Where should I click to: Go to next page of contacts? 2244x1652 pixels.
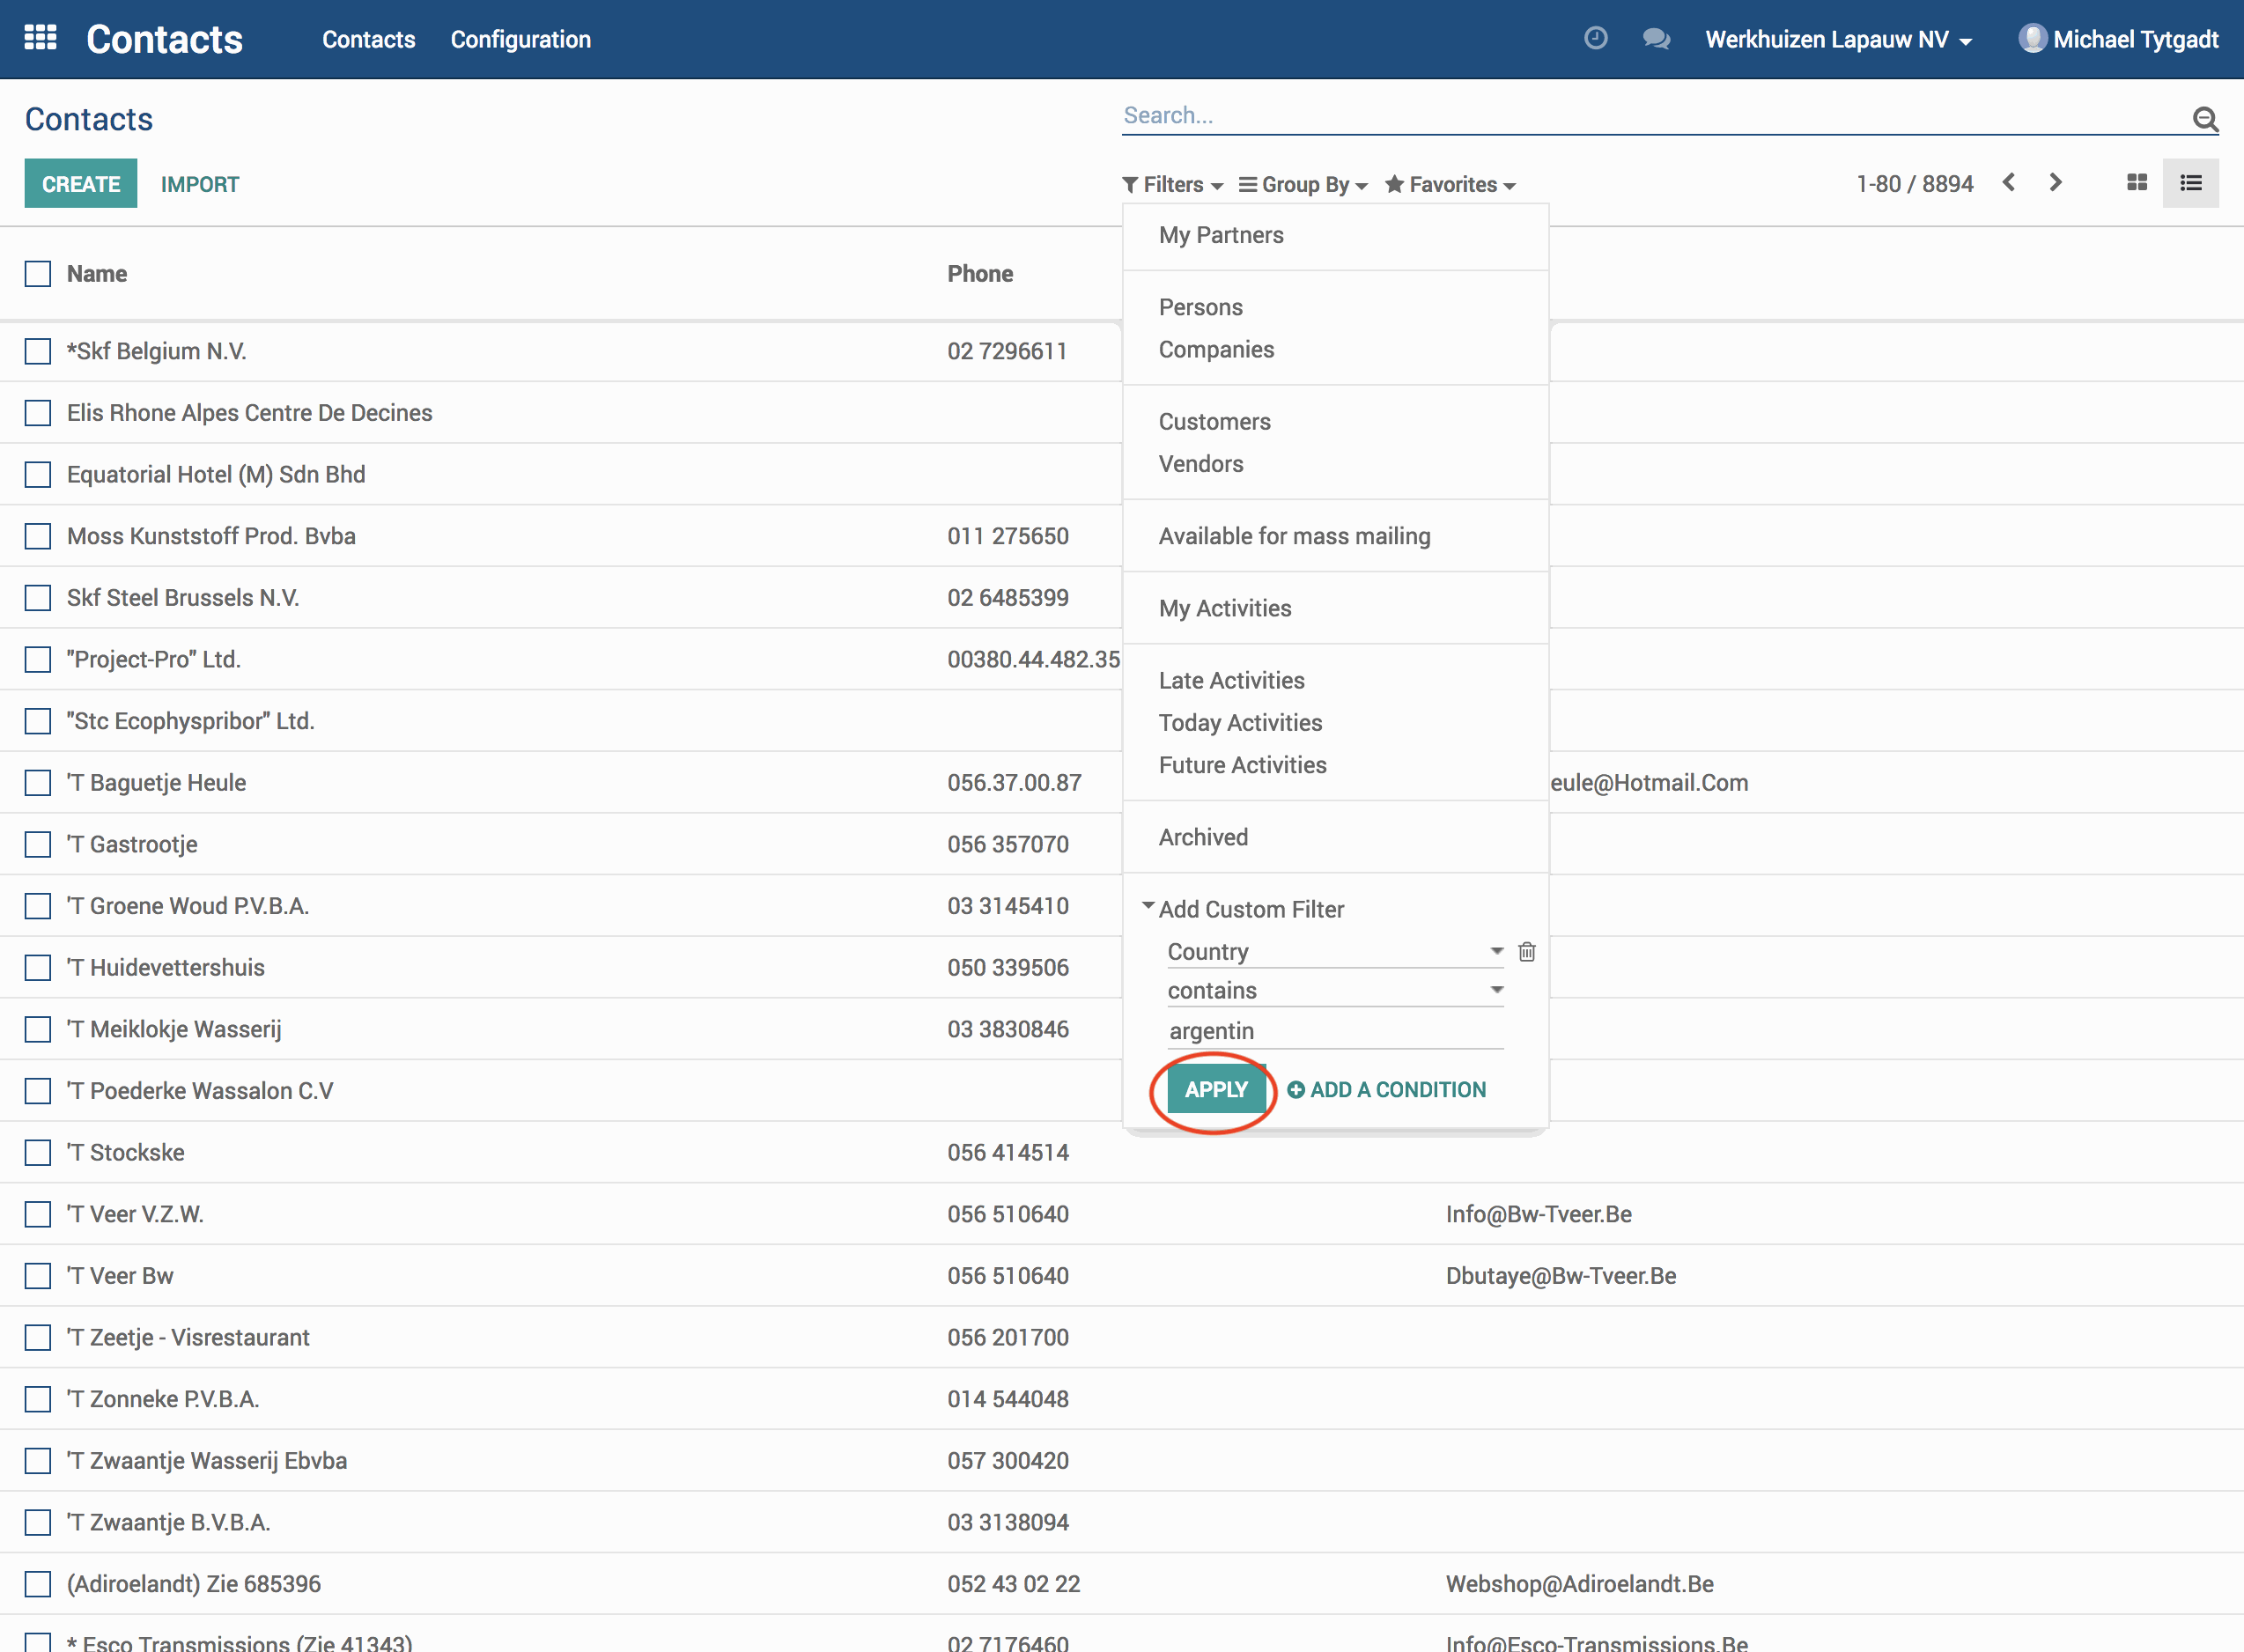2055,182
